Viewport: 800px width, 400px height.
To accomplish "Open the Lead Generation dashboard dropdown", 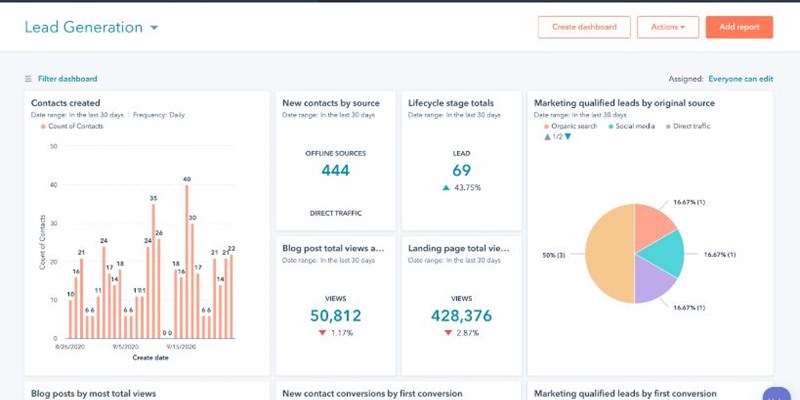I will (154, 28).
